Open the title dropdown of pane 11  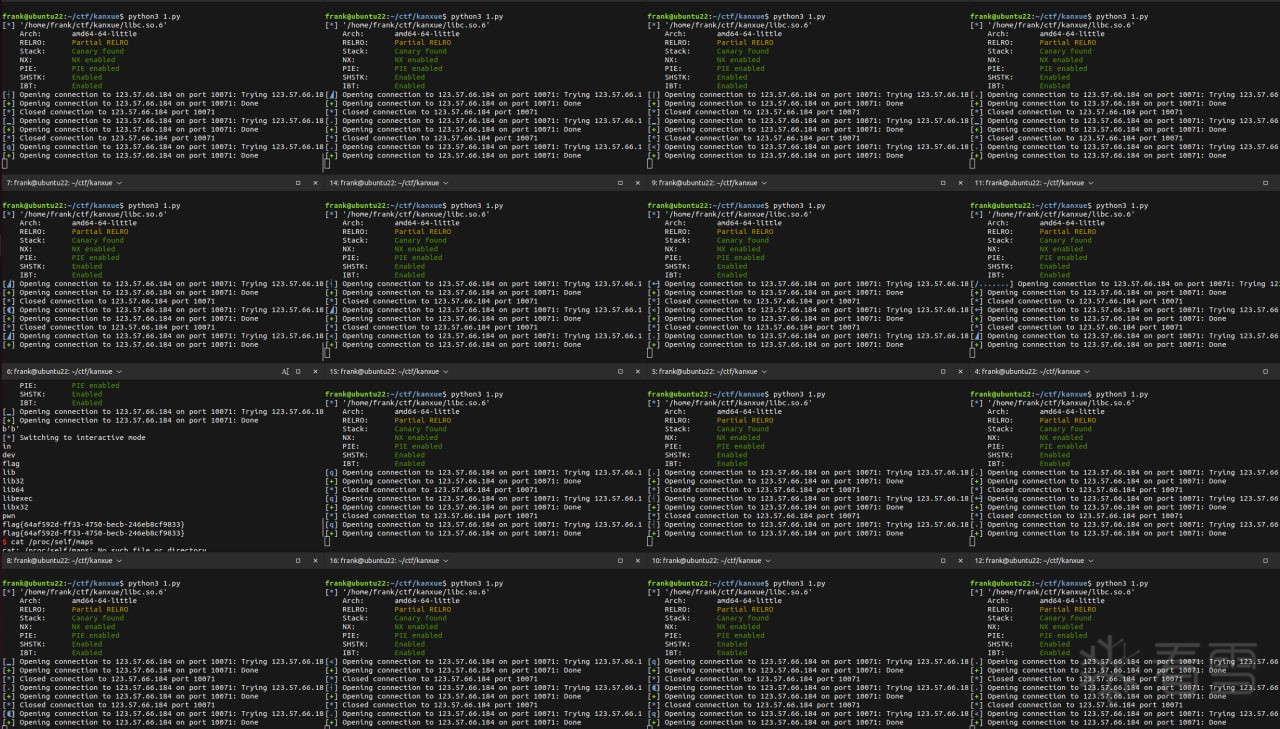tap(1091, 183)
